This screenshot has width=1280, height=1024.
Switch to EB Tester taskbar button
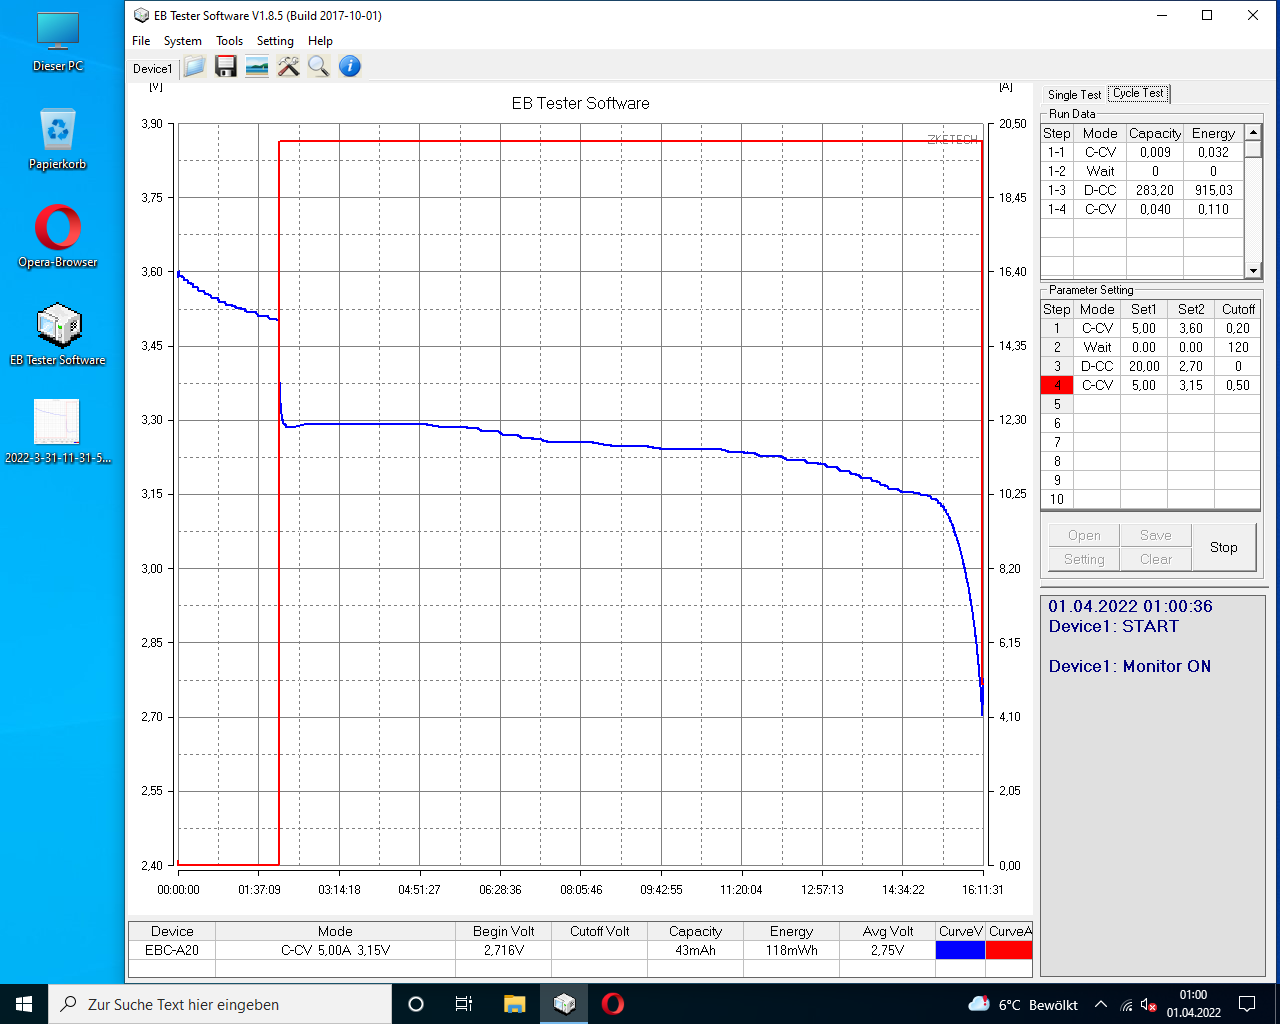(x=564, y=1004)
